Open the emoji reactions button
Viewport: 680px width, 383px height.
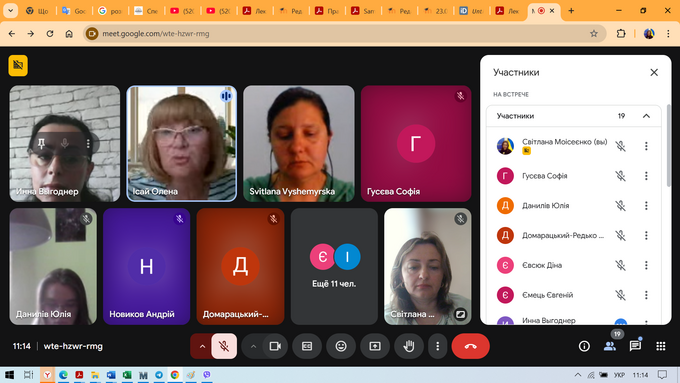pos(341,346)
